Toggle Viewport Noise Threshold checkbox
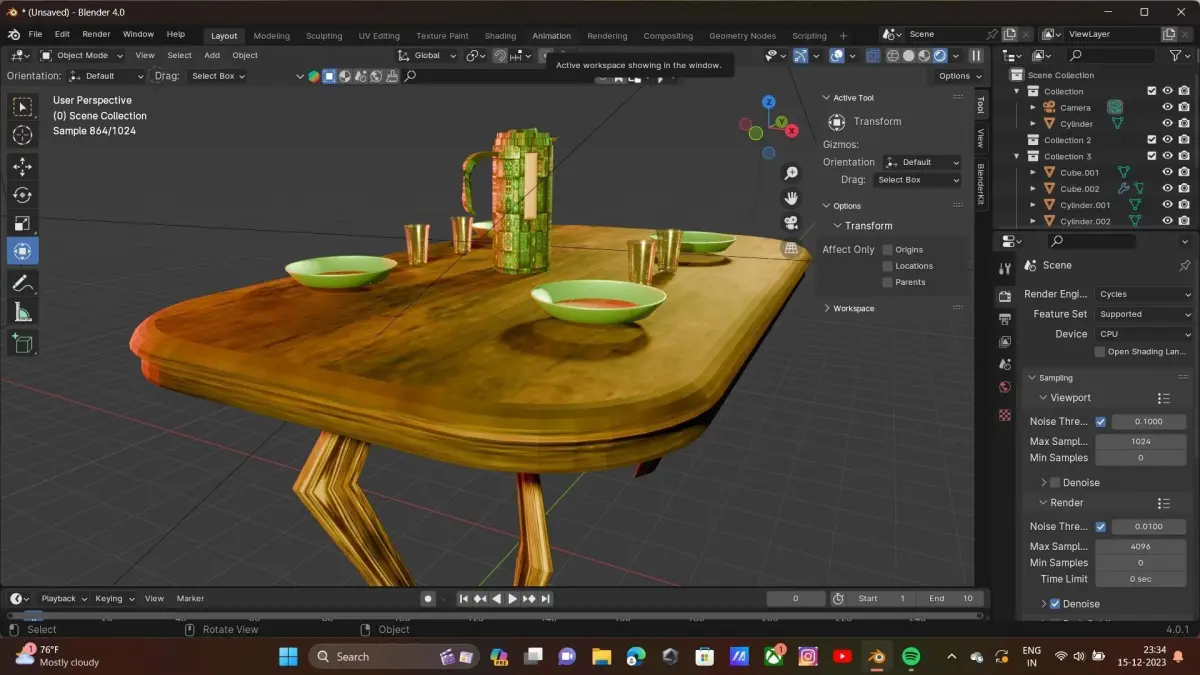Viewport: 1200px width, 675px height. point(1101,422)
